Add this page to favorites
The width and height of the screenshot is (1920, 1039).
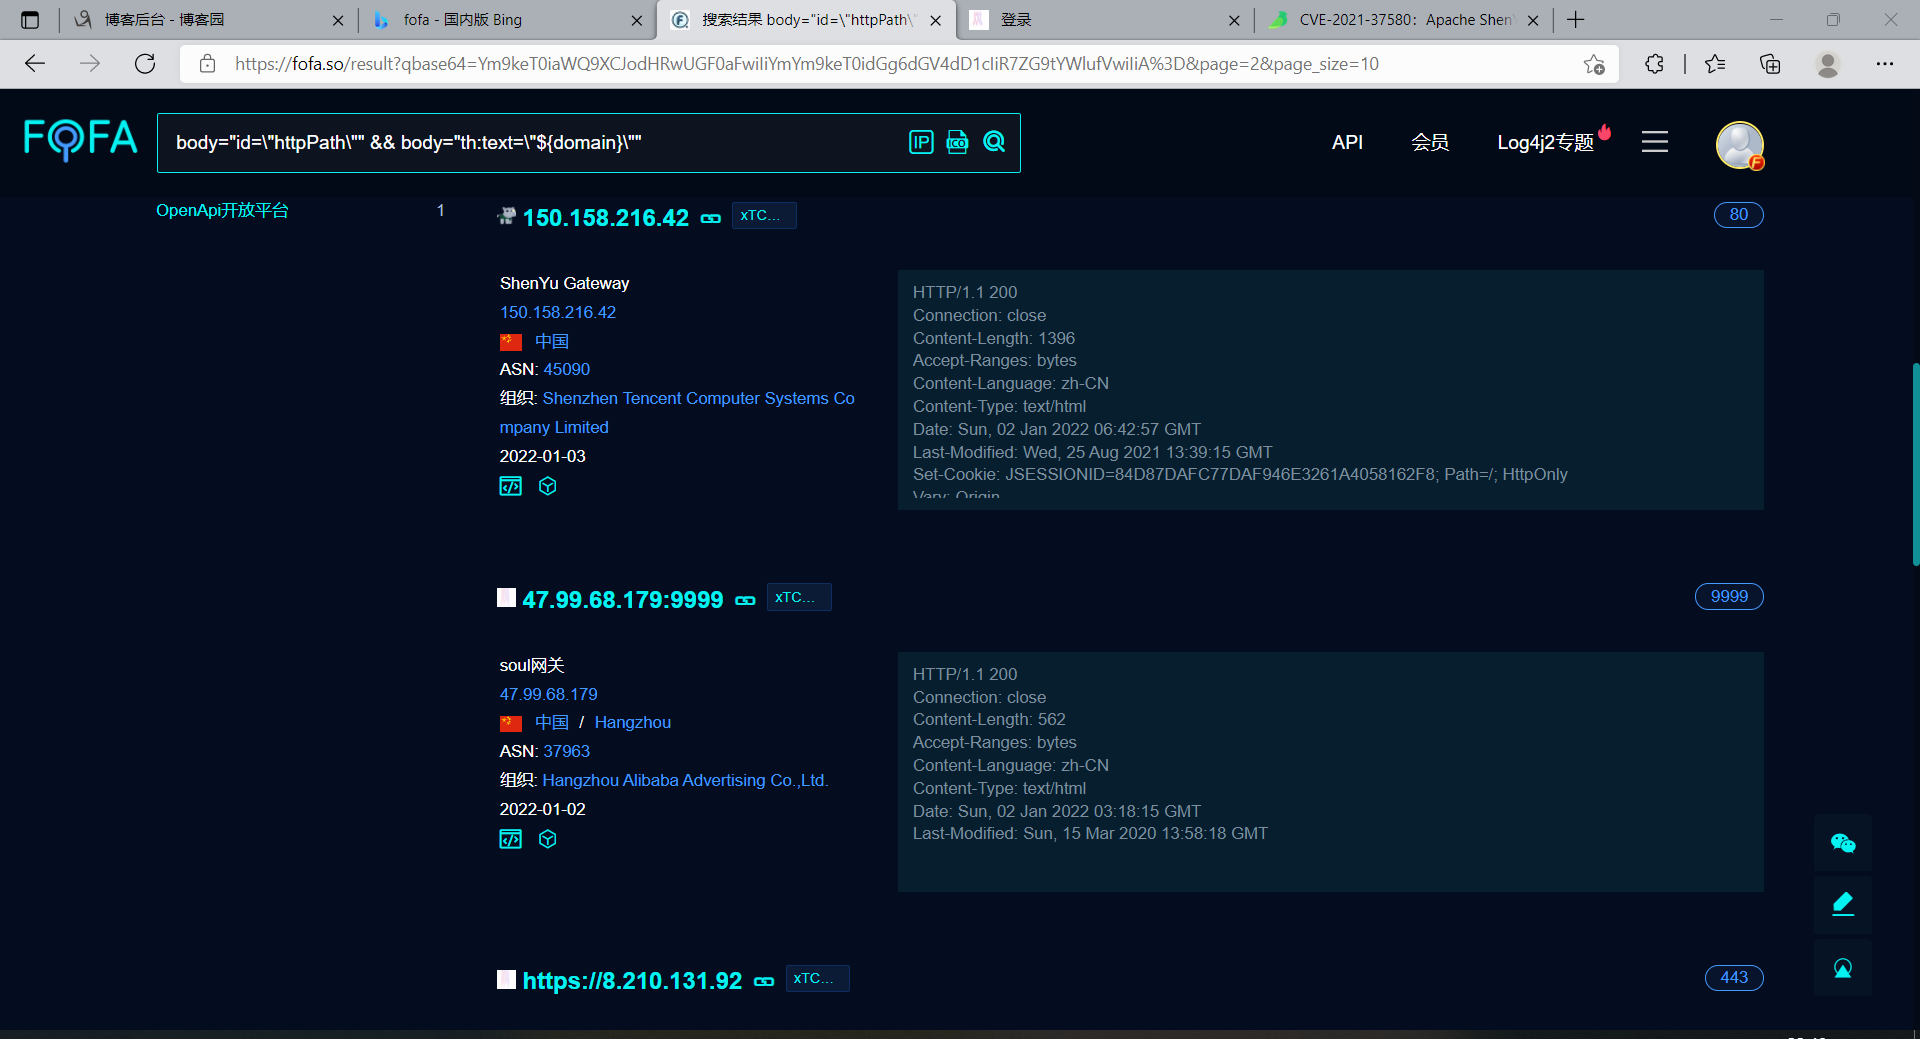(x=1594, y=64)
